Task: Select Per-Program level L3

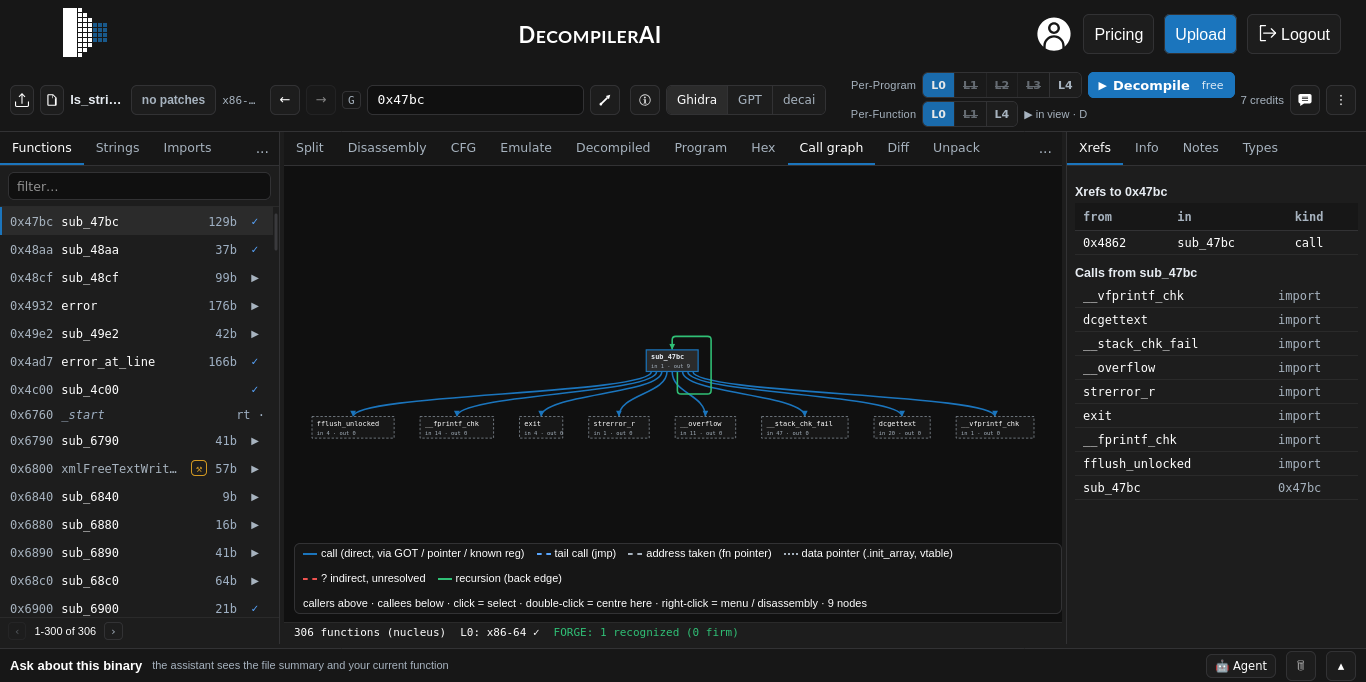Action: tap(1034, 85)
